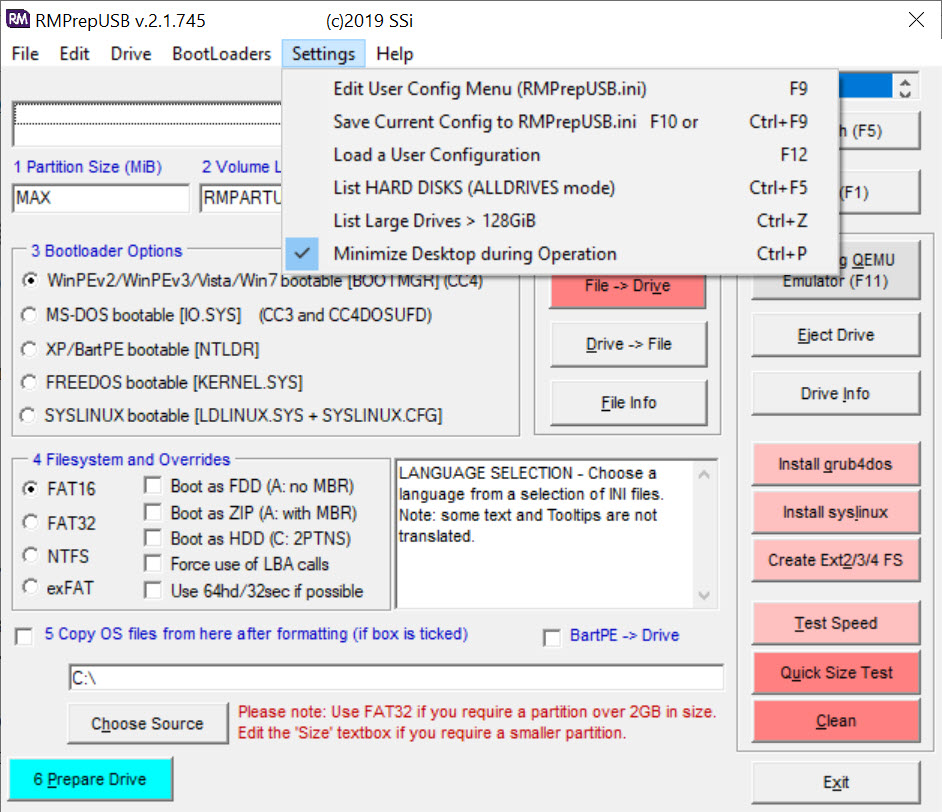Select XP/BartPE bootable [NTLDR] option
The image size is (942, 812).
(29, 349)
